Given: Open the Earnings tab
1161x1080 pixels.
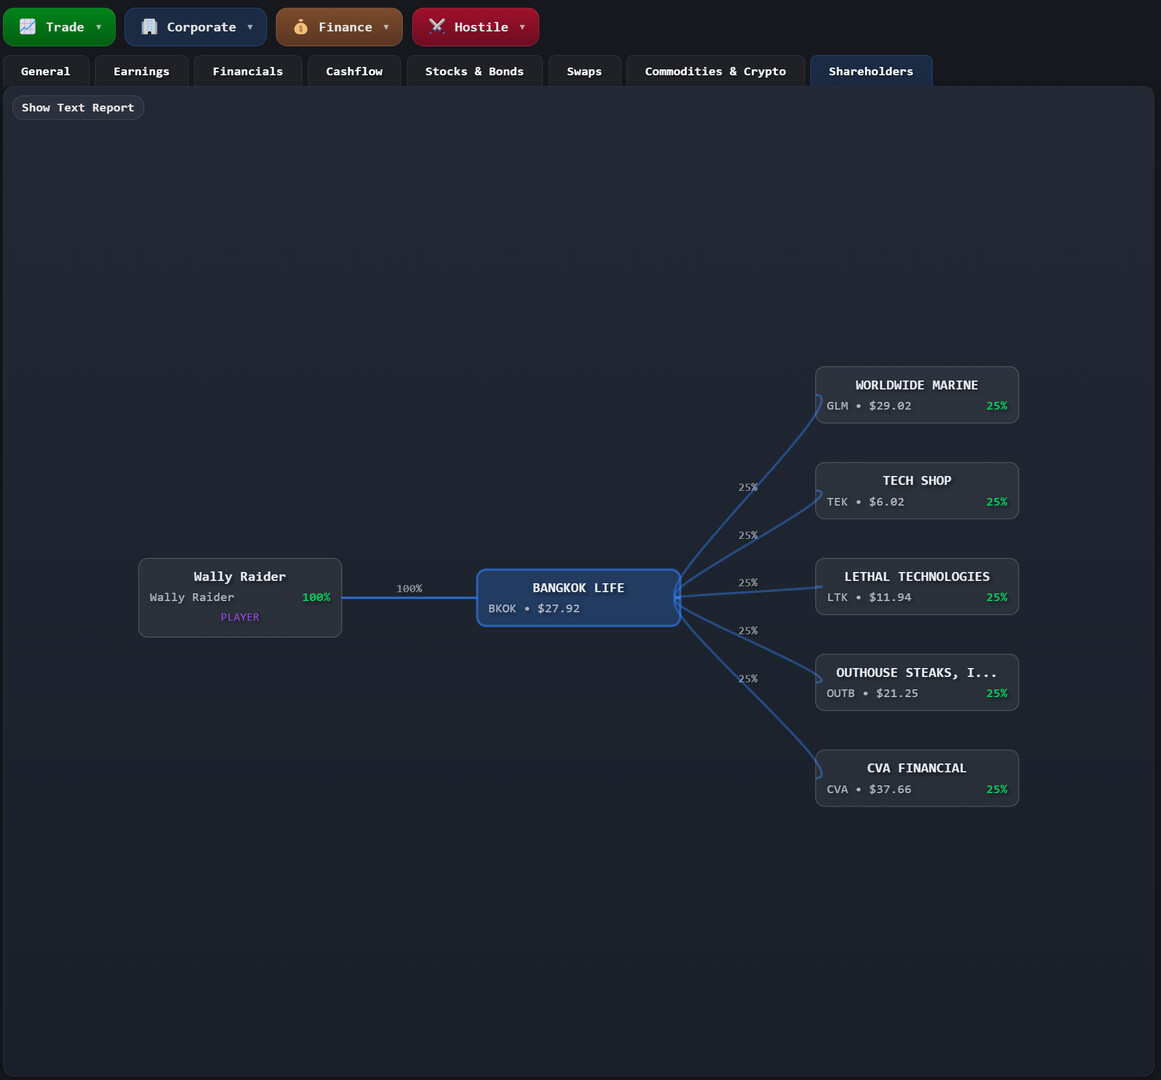Looking at the screenshot, I should coord(141,71).
